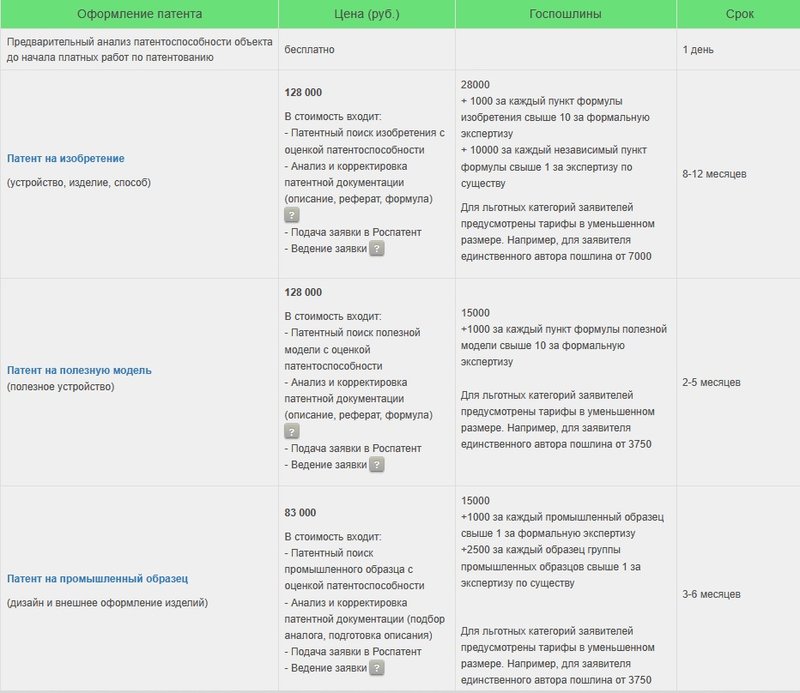Open the Патент на изобретение link
Image resolution: width=800 pixels, height=693 pixels.
click(x=66, y=158)
